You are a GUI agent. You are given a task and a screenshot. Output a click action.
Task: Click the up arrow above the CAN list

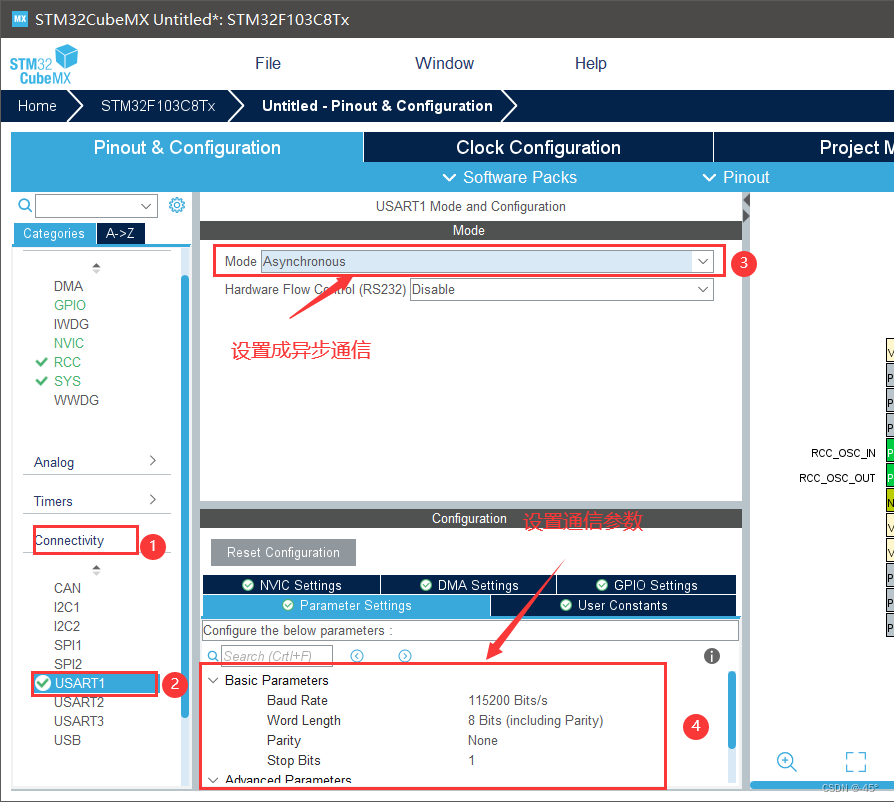click(x=96, y=569)
